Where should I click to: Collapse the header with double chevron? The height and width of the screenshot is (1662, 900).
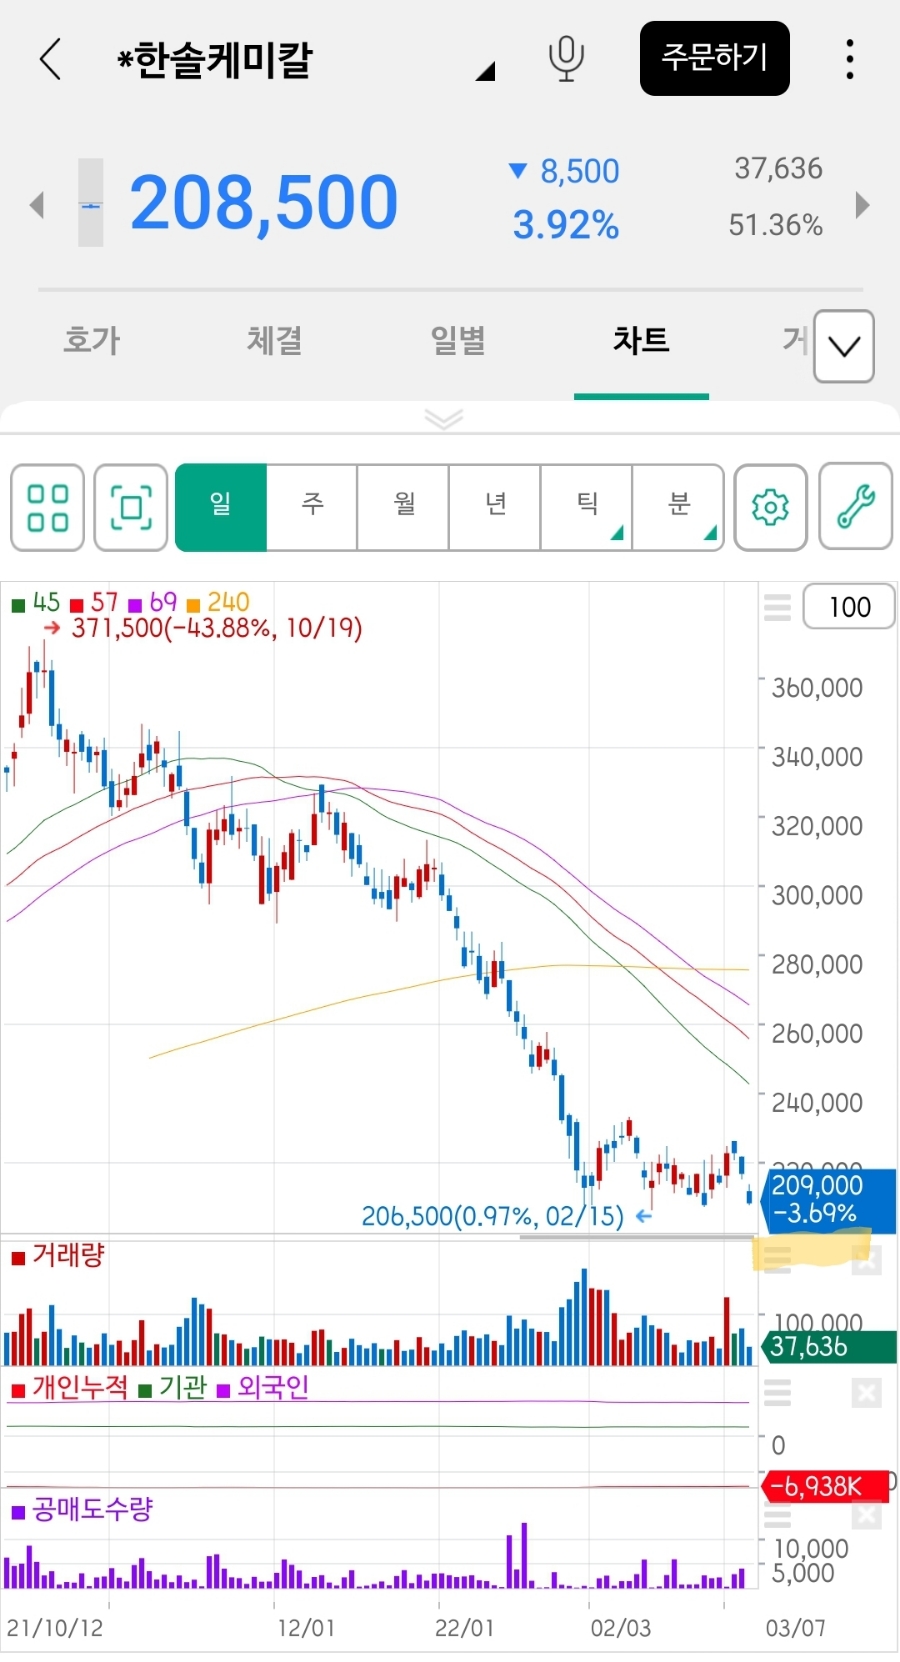(x=444, y=418)
